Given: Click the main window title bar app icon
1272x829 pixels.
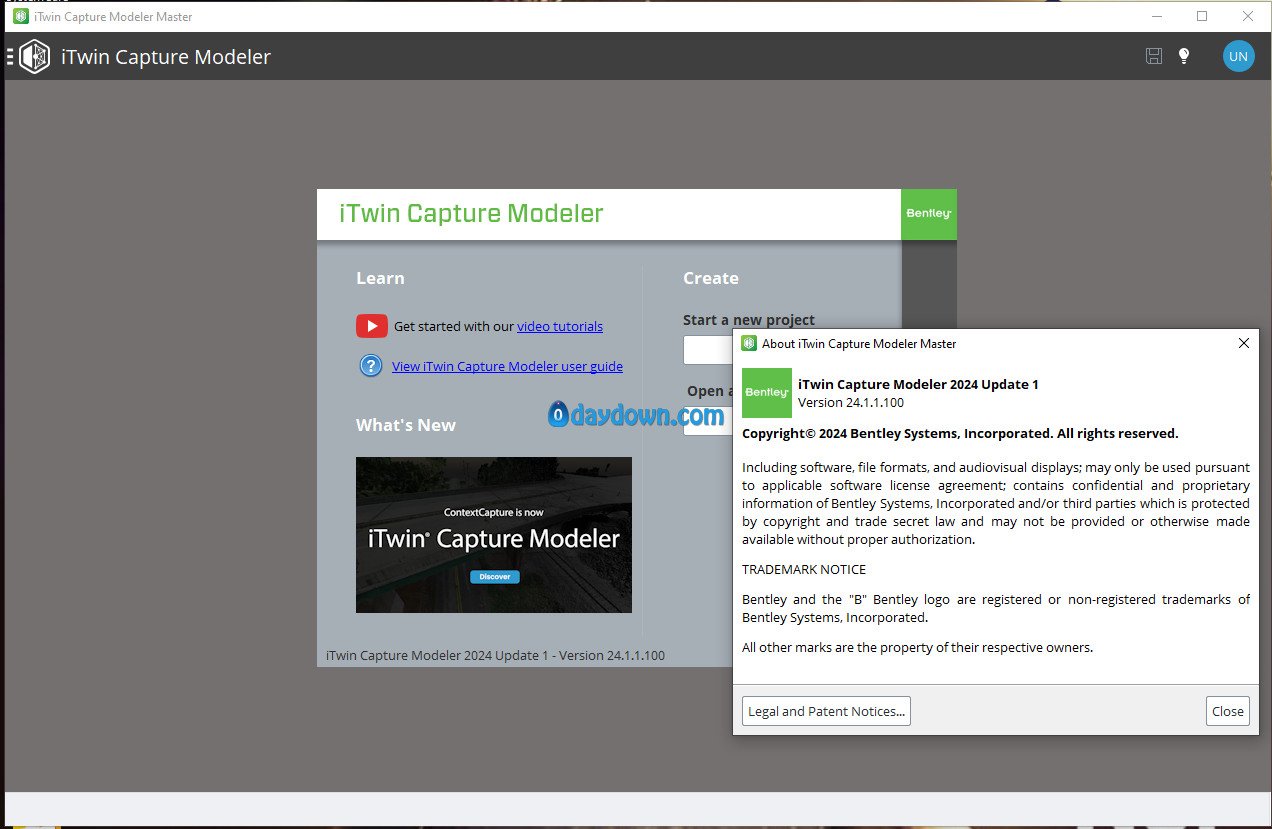Looking at the screenshot, I should pos(20,16).
